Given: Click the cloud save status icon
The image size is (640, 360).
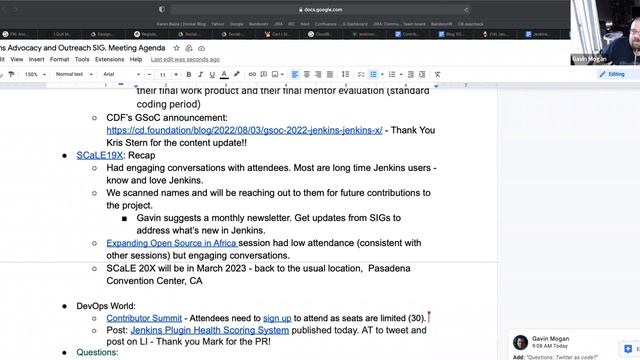Looking at the screenshot, I should click(x=202, y=48).
